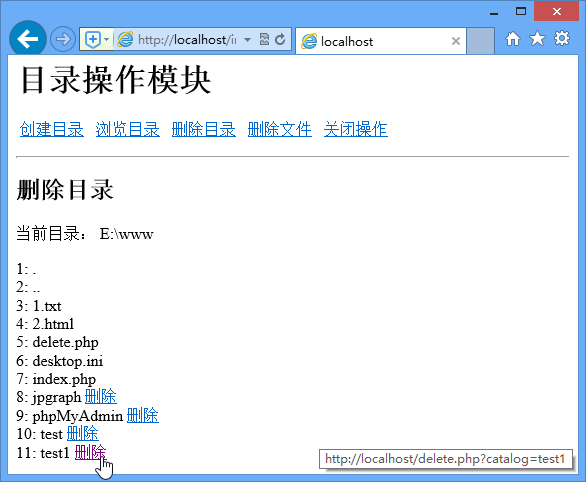This screenshot has height=482, width=586.
Task: Delete the jpgraph directory via 删除
Action: tap(101, 397)
